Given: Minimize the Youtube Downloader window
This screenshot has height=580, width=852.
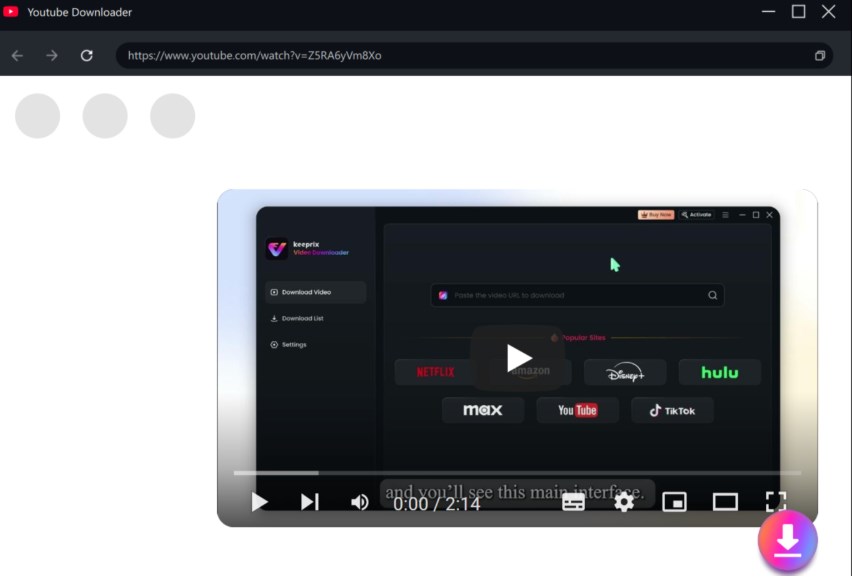Looking at the screenshot, I should click(768, 11).
